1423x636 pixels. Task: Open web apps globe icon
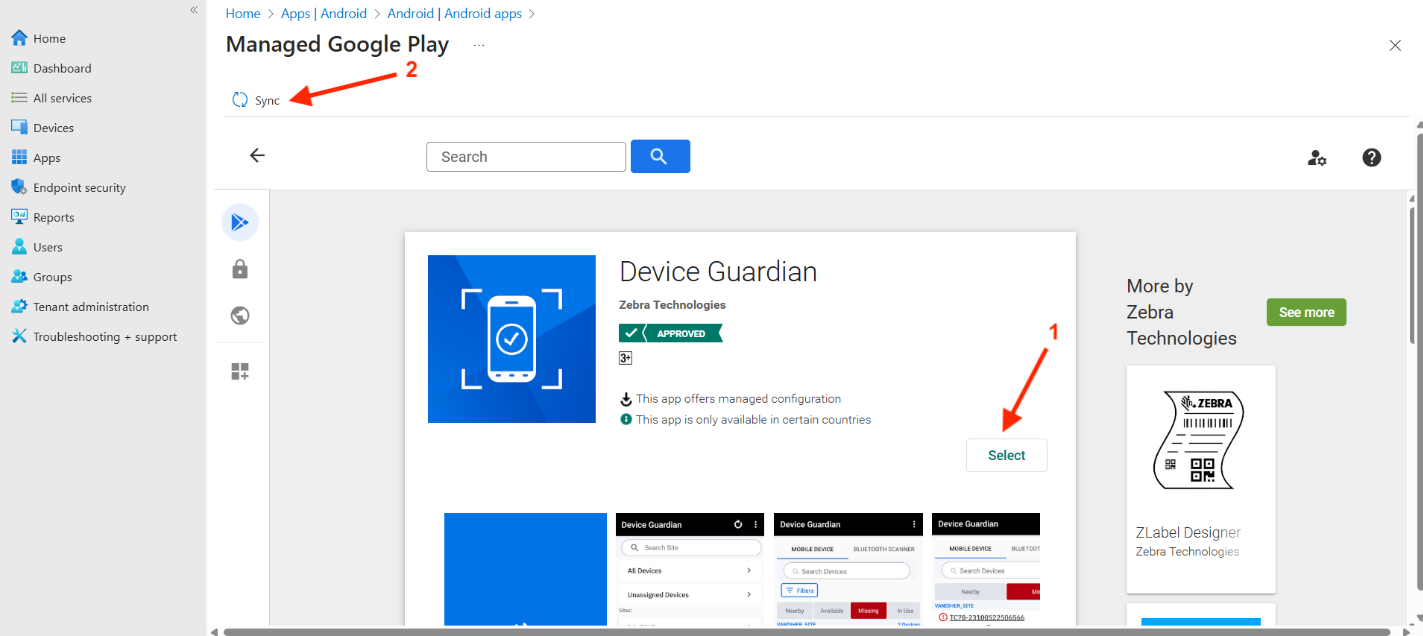[240, 316]
